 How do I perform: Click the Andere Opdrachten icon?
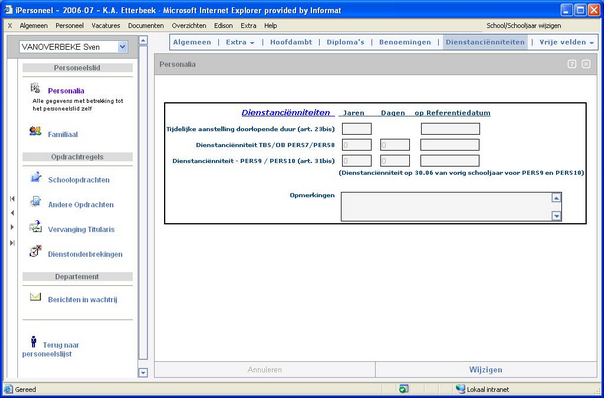(x=35, y=202)
